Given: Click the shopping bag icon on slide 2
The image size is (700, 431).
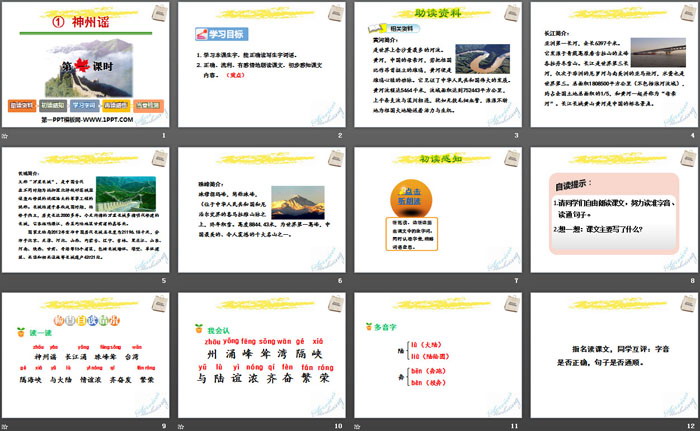Looking at the screenshot, I should [x=336, y=13].
